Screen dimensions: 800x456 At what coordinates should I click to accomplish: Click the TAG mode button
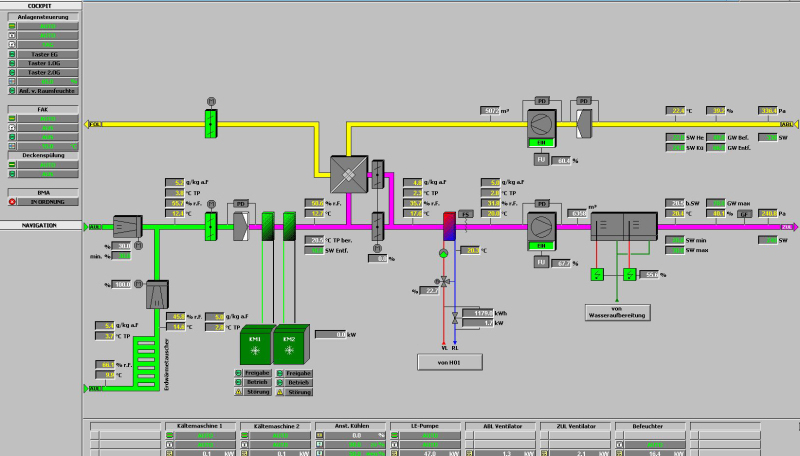[x=48, y=45]
